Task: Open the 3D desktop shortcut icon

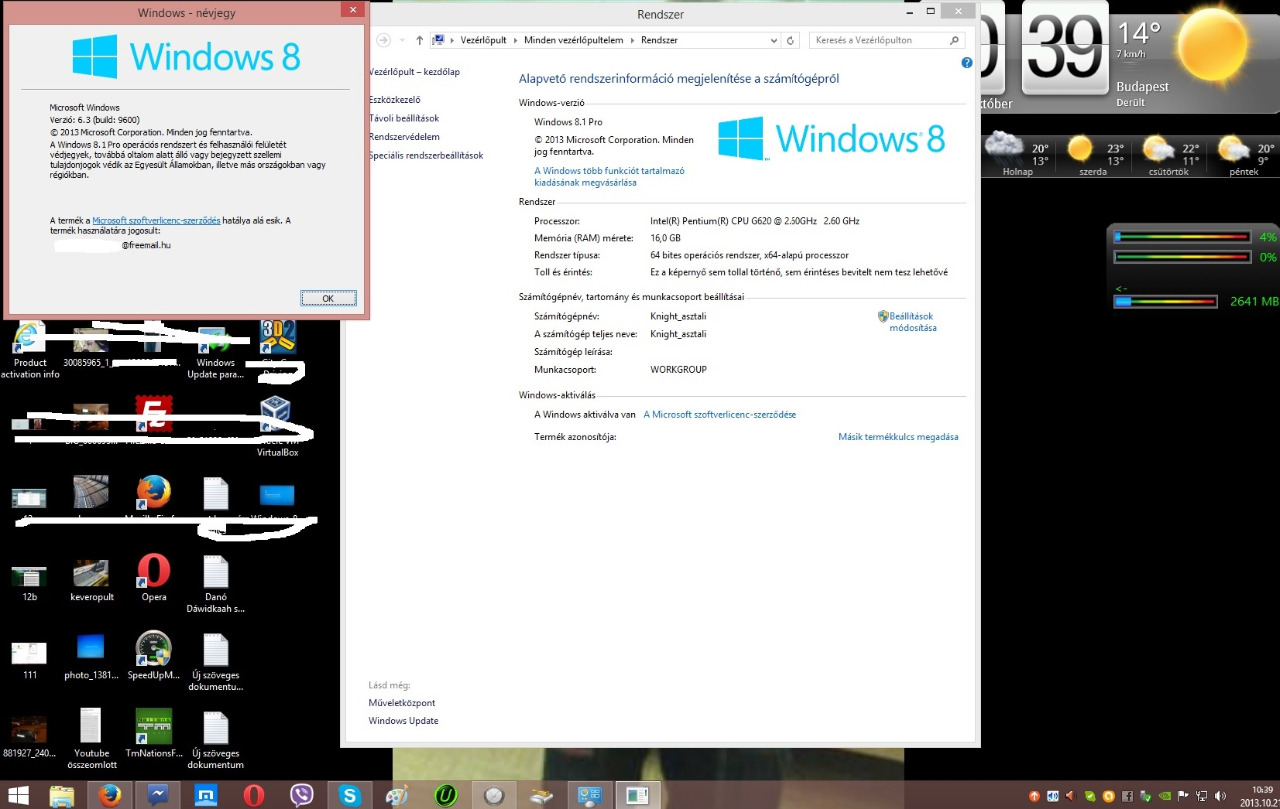Action: (277, 338)
